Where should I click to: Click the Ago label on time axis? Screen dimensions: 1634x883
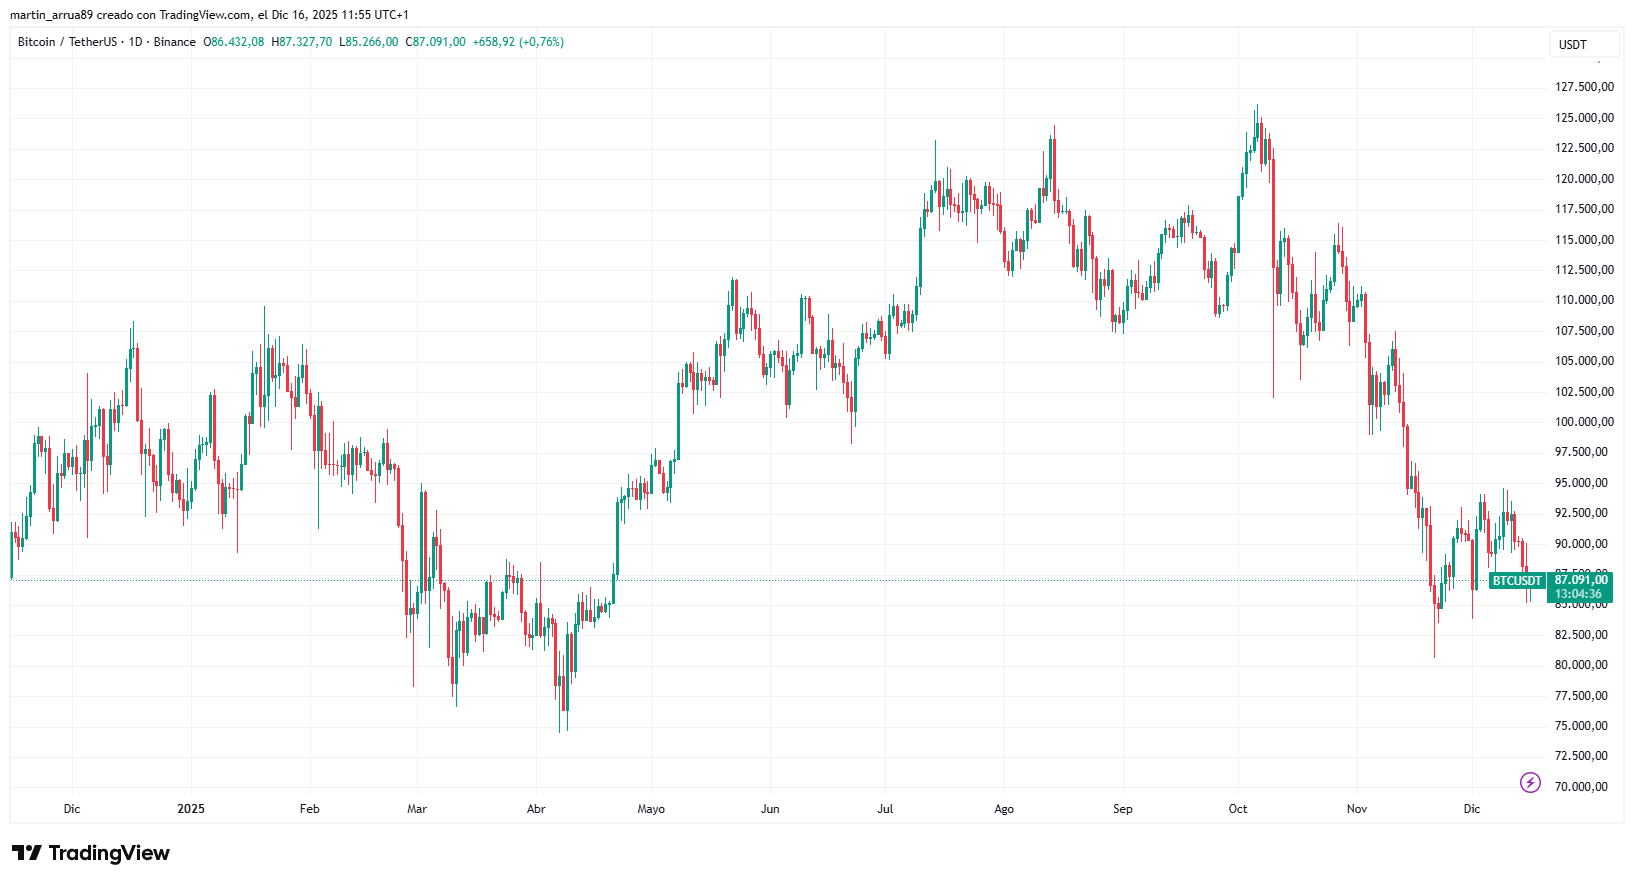pos(1004,809)
